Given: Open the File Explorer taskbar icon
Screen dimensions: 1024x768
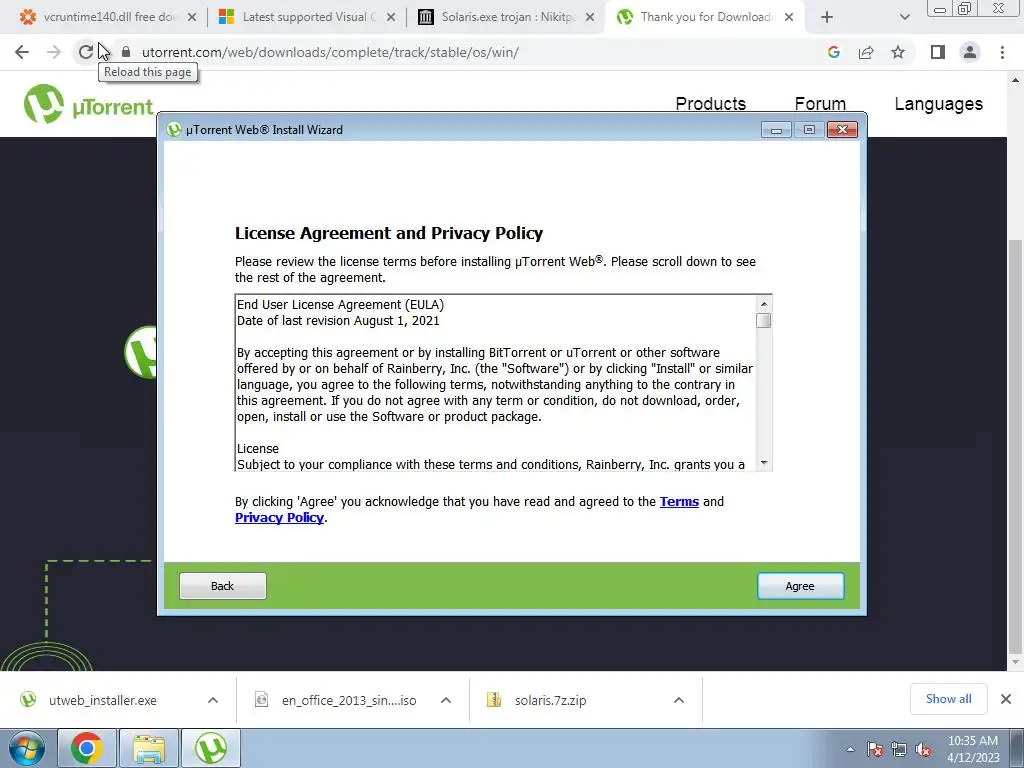Looking at the screenshot, I should point(149,748).
